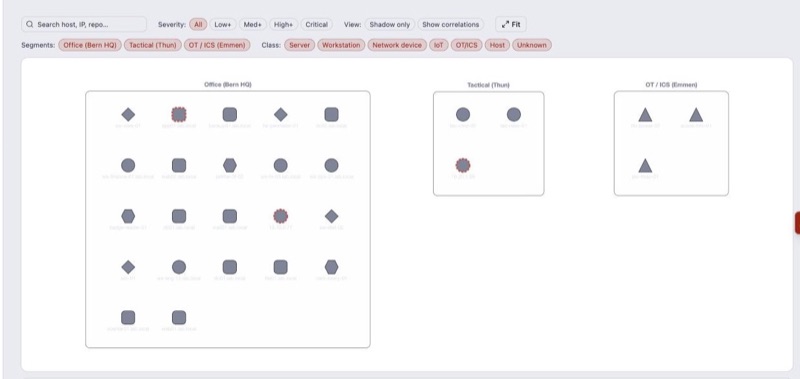Select the sw-dist-02 diamond node

point(332,216)
